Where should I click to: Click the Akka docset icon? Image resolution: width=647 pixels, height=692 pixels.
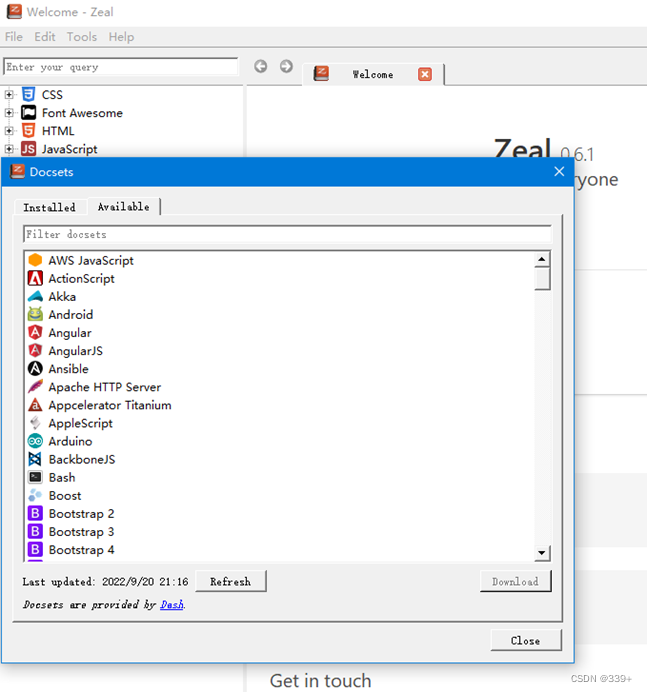35,296
